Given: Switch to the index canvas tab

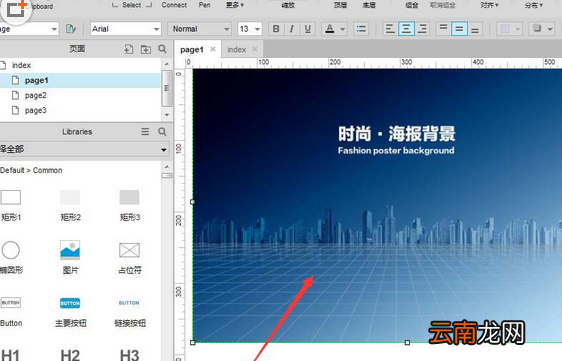Looking at the screenshot, I should point(237,49).
